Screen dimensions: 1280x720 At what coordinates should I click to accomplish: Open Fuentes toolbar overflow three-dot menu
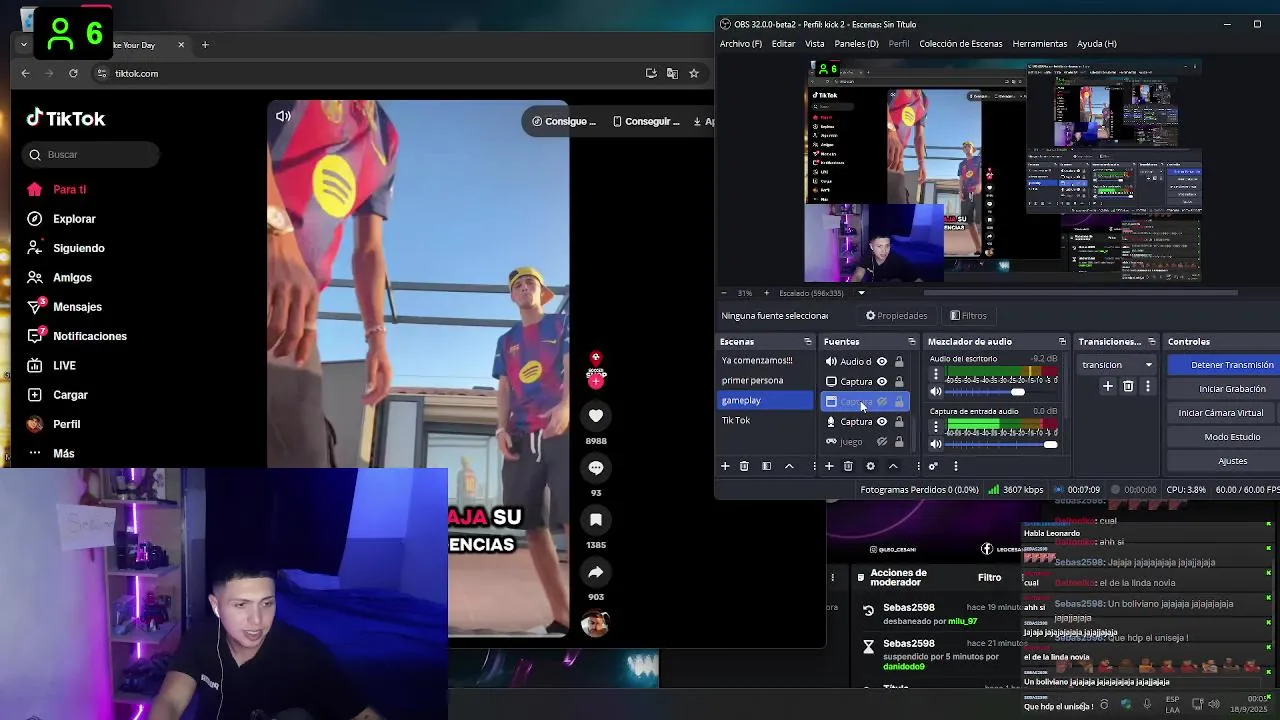pos(918,466)
